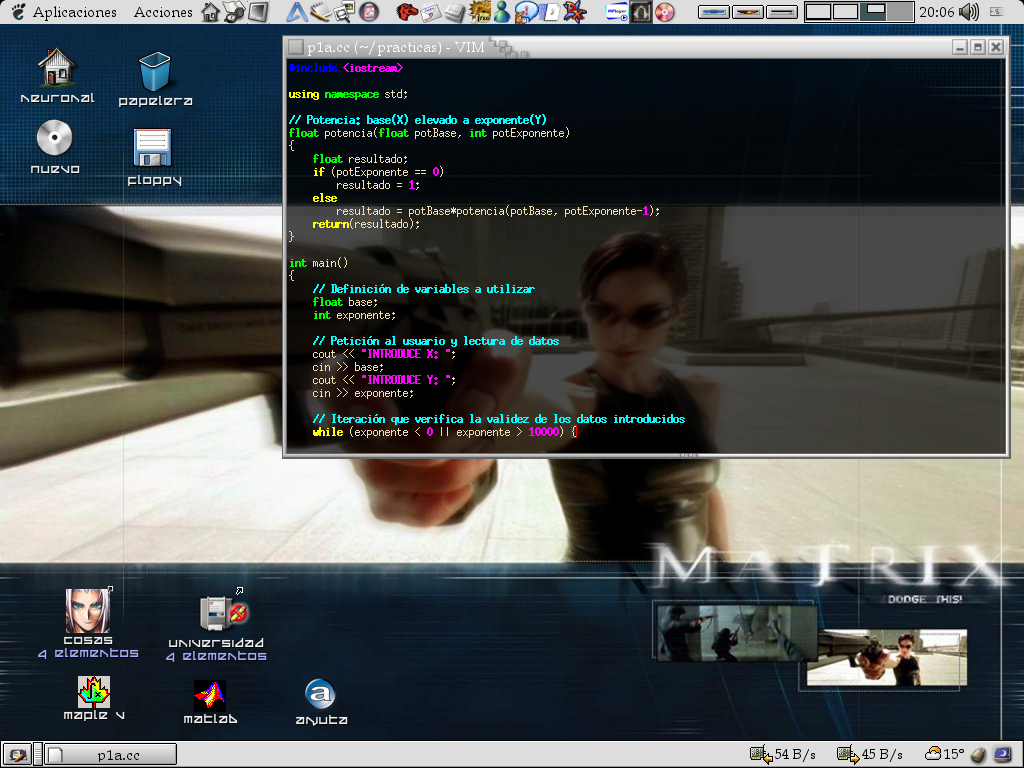Click 'cin >> exponente;' line
The height and width of the screenshot is (768, 1024).
coord(363,393)
